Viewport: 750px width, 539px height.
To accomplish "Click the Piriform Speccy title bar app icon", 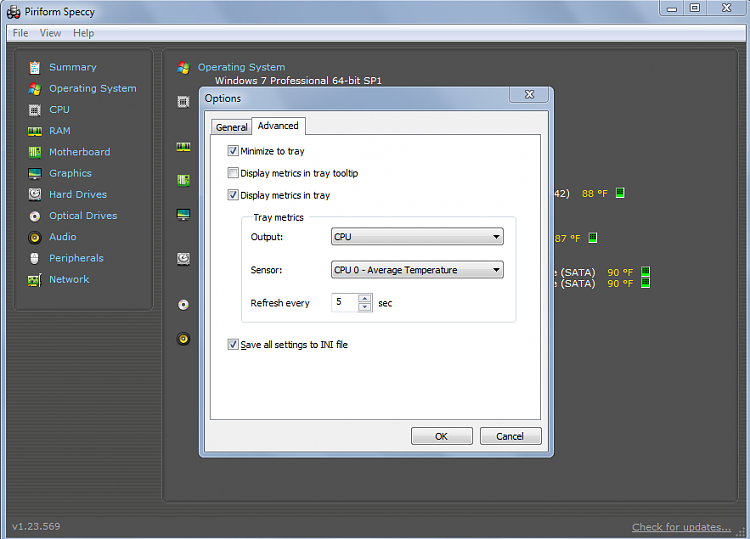I will click(13, 12).
